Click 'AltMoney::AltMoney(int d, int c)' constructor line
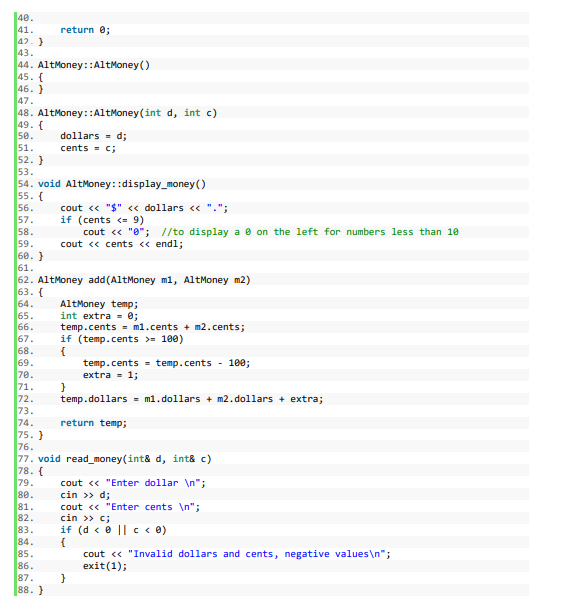Screen dimensions: 569x613 coord(127,113)
